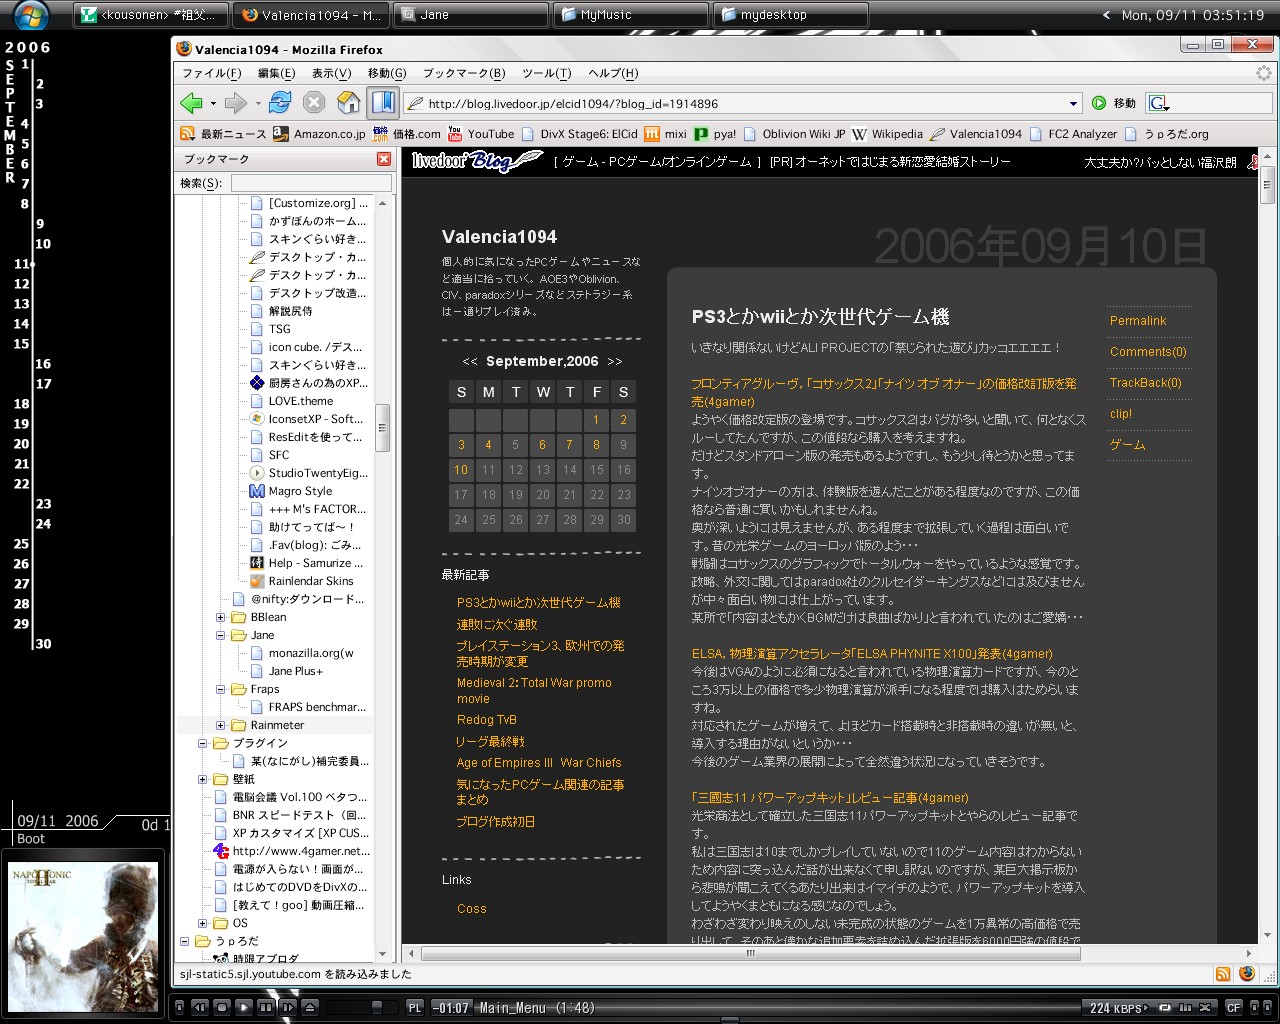This screenshot has height=1024, width=1280.
Task: Collapse the Fraps bookmark folder
Action: click(221, 689)
